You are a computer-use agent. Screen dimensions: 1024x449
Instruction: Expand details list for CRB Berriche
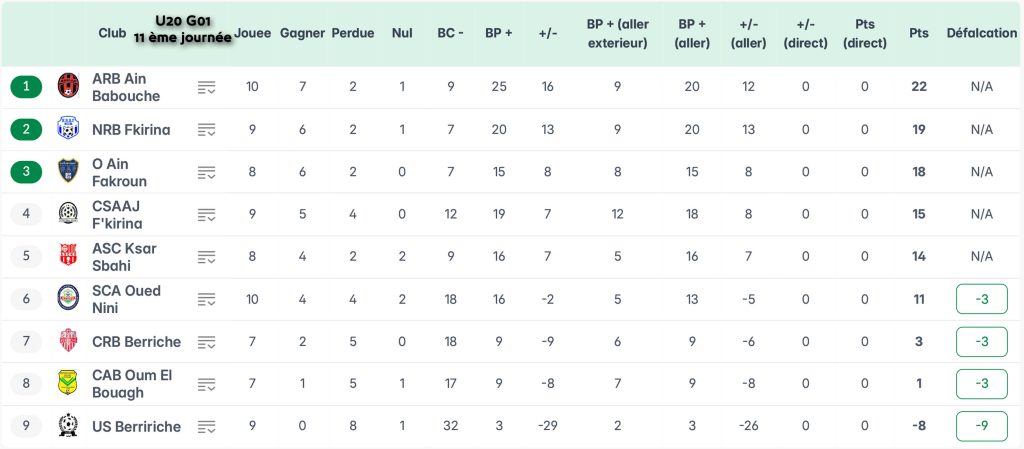point(207,342)
